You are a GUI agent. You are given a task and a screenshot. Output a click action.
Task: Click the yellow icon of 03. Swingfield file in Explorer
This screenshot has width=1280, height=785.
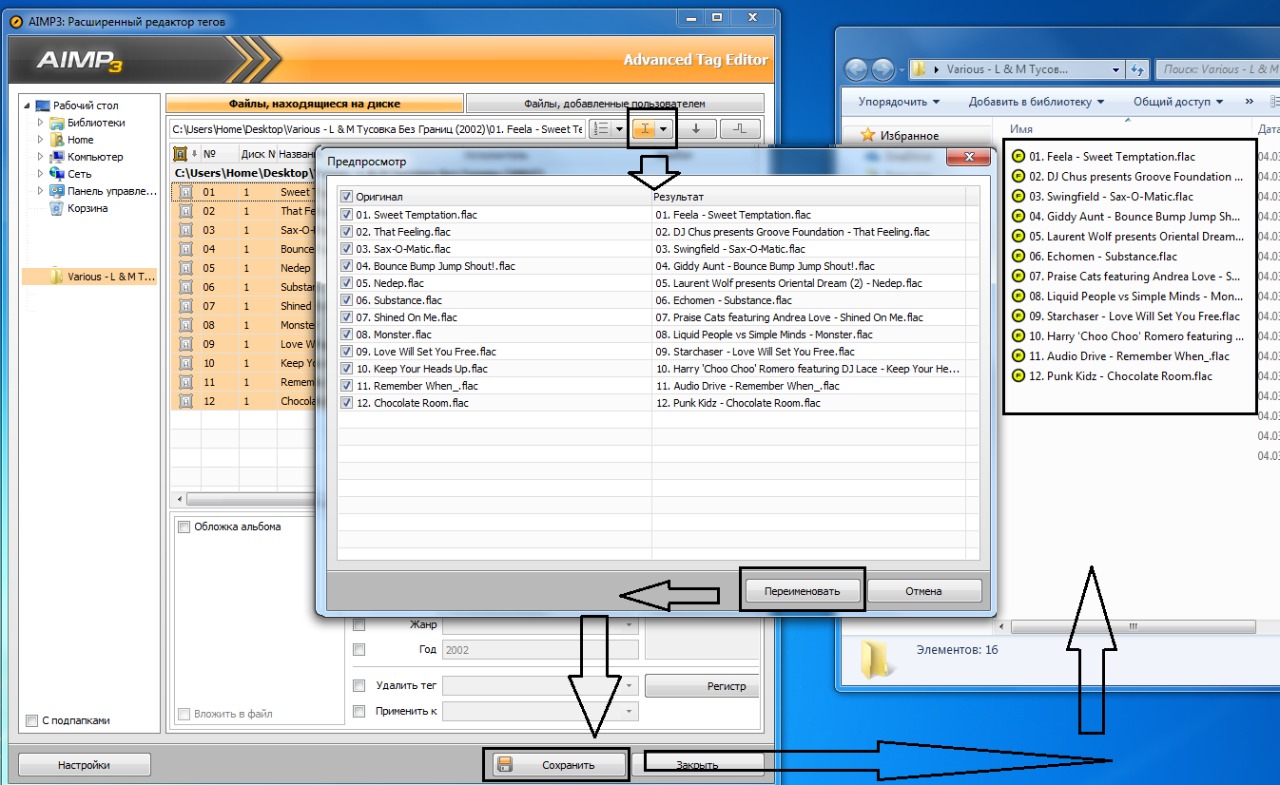1019,196
